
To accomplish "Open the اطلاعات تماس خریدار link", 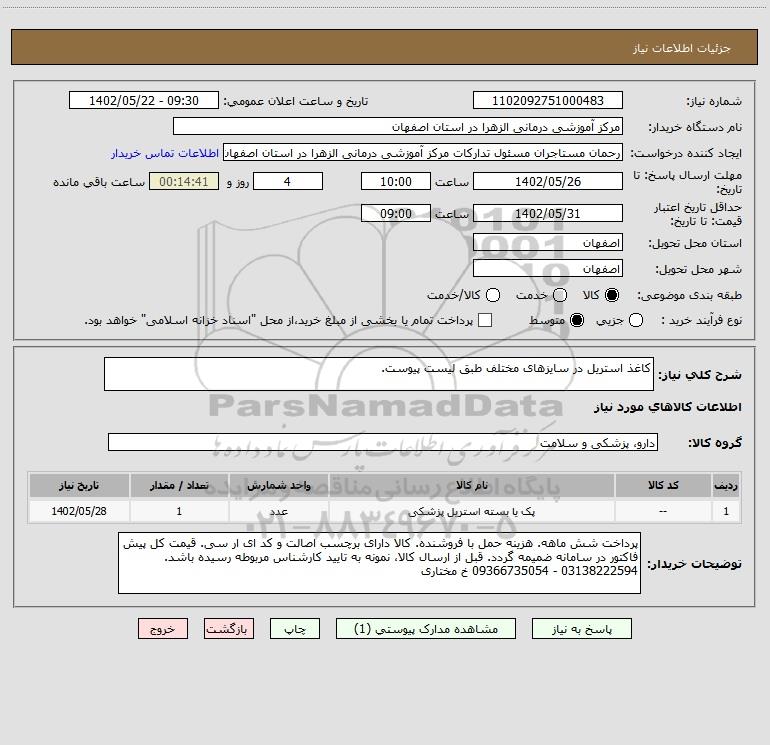I will (x=165, y=153).
